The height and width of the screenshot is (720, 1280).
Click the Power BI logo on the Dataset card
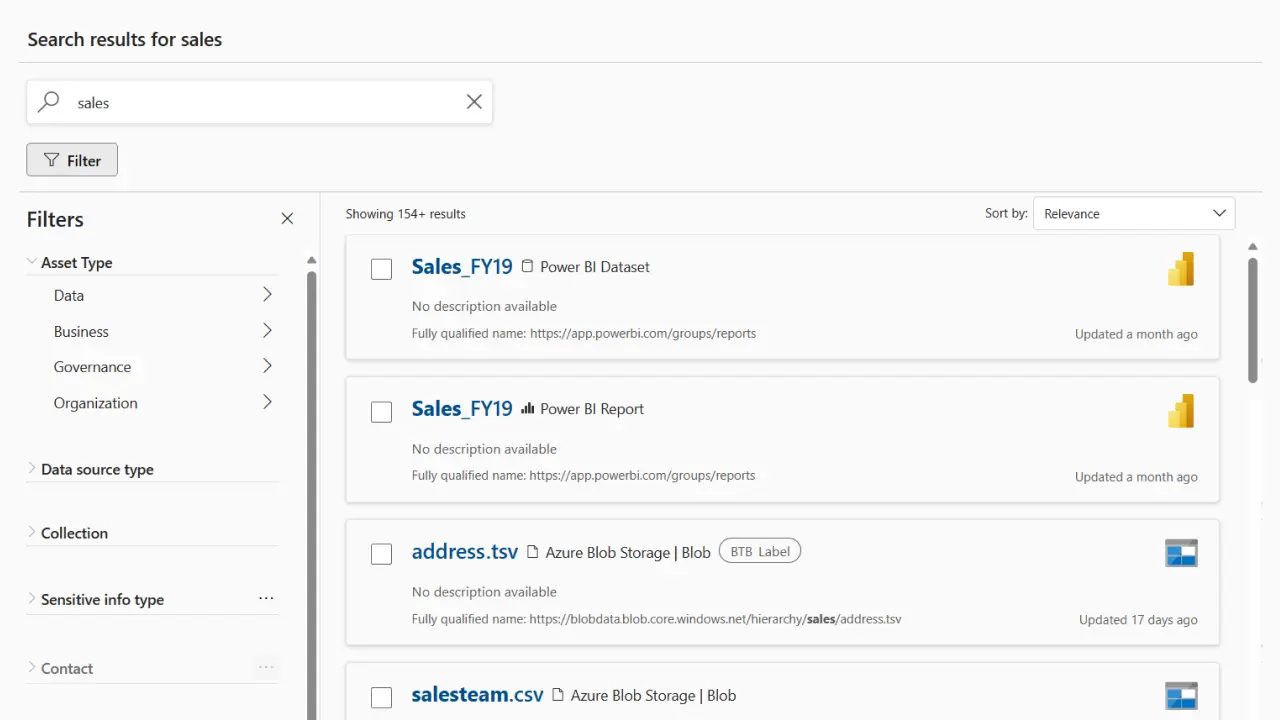click(1181, 269)
